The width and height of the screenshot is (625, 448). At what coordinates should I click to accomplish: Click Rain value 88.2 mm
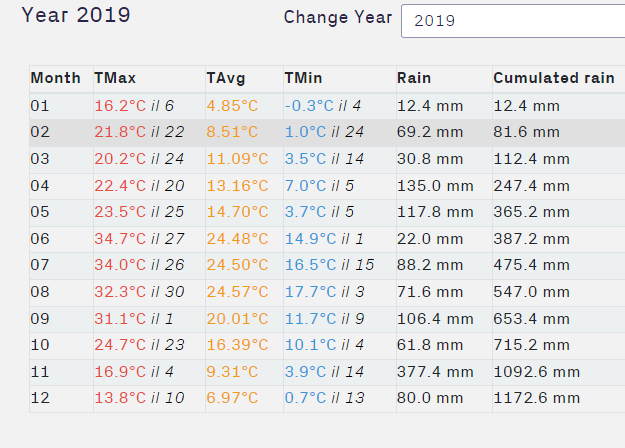(x=430, y=265)
